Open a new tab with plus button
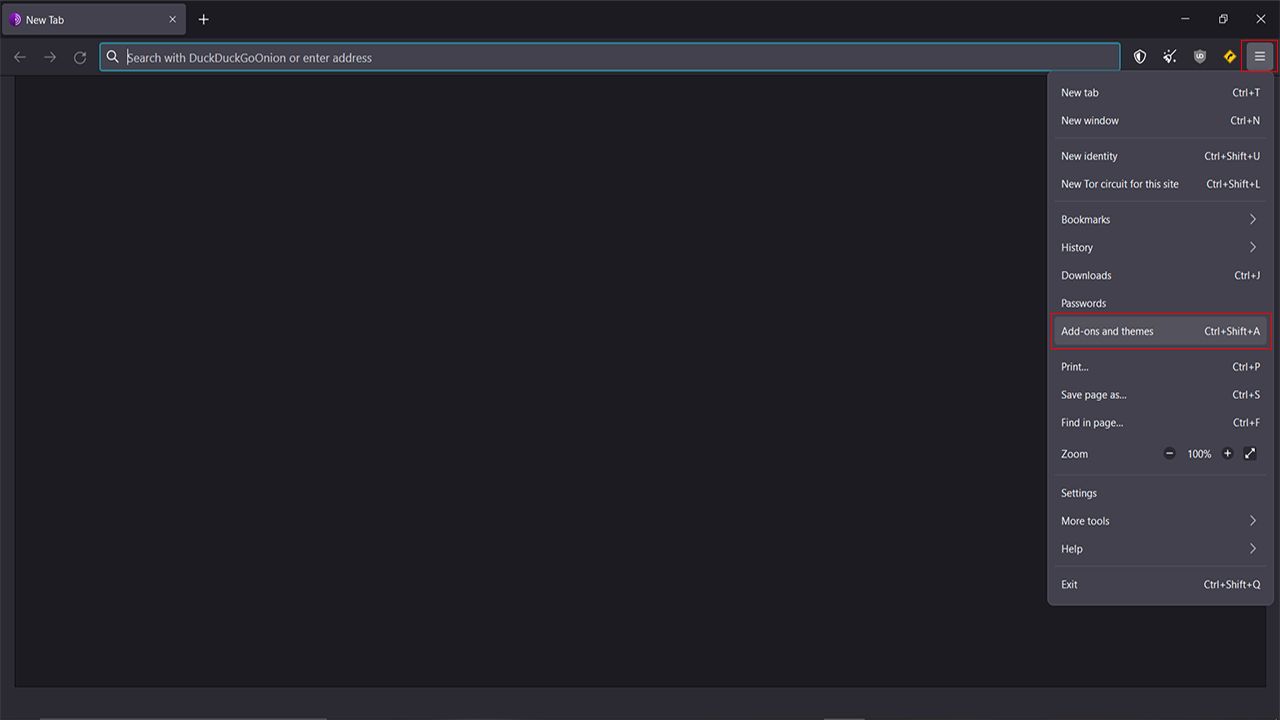Viewport: 1280px width, 720px height. point(204,19)
